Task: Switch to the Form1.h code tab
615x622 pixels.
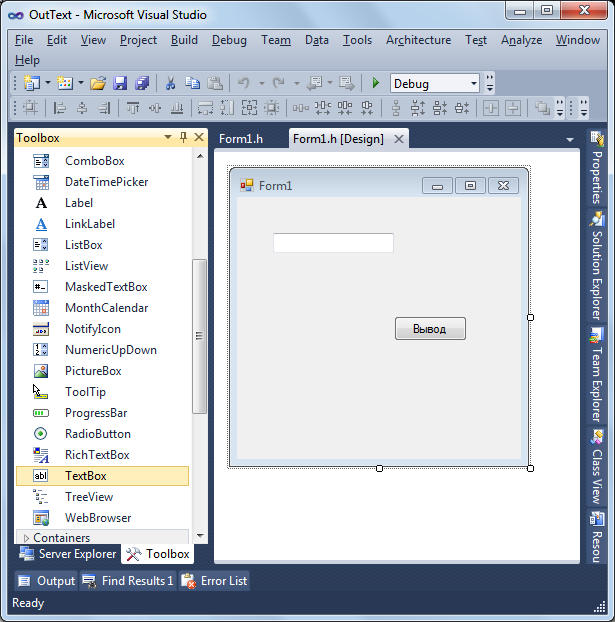Action: (x=241, y=139)
